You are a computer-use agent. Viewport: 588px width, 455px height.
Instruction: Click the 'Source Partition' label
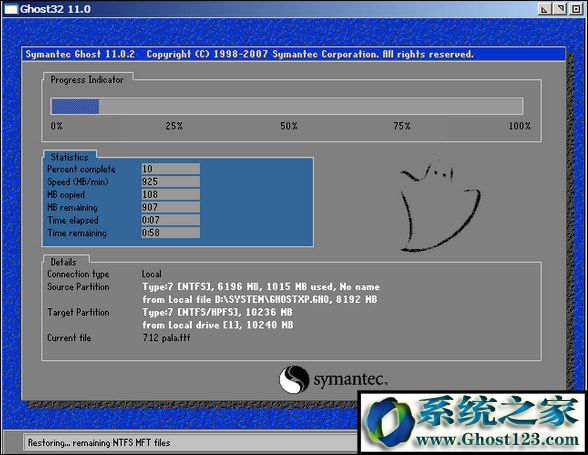coord(78,287)
